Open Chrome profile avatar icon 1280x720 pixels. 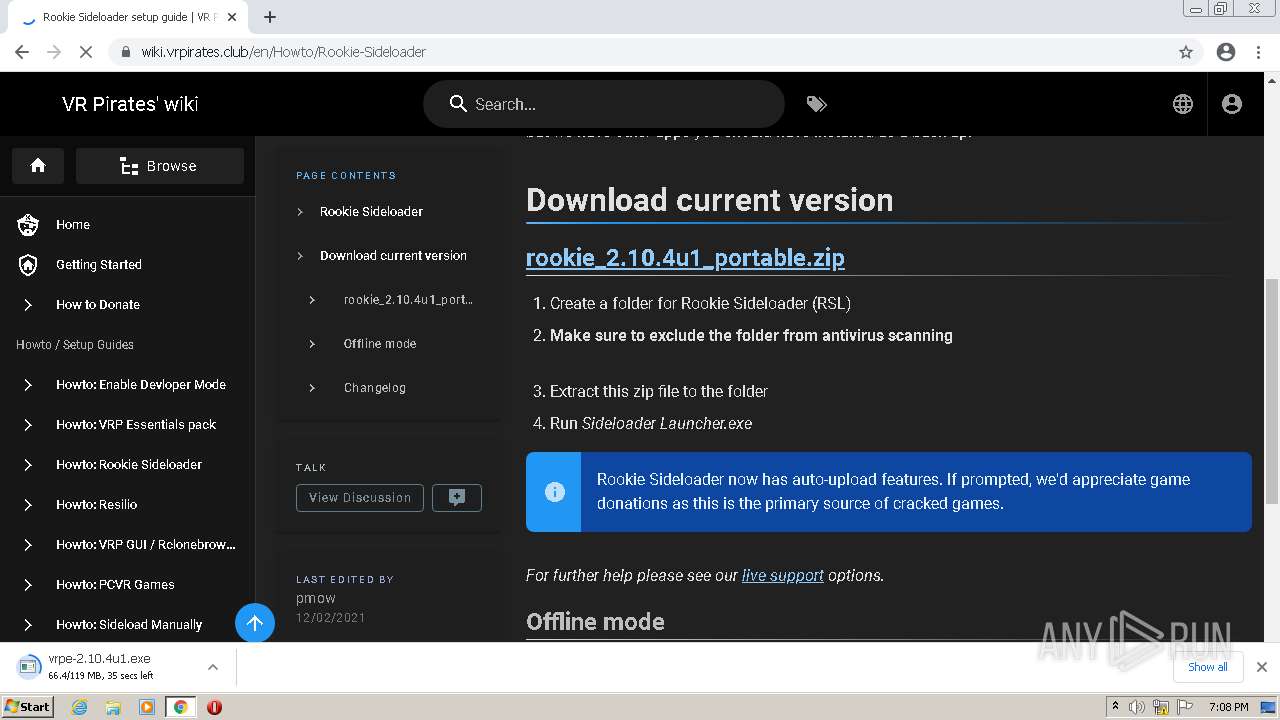pos(1226,52)
